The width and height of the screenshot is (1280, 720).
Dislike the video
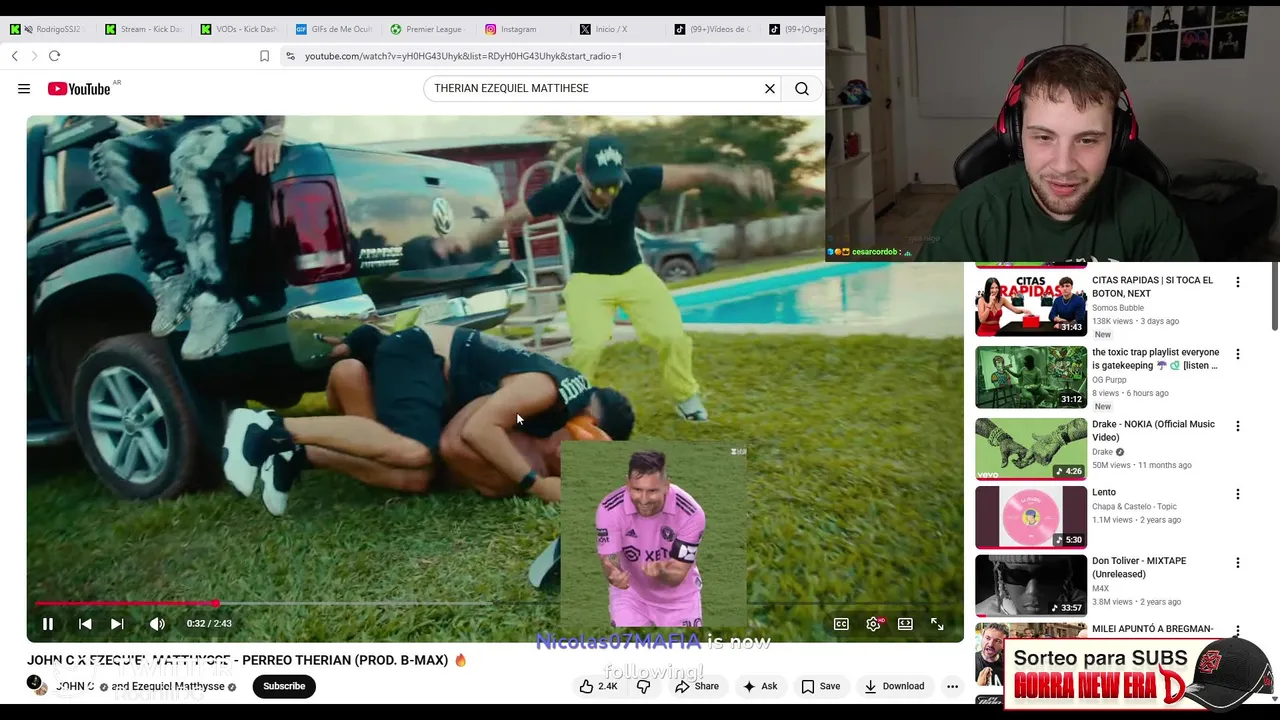pyautogui.click(x=643, y=686)
